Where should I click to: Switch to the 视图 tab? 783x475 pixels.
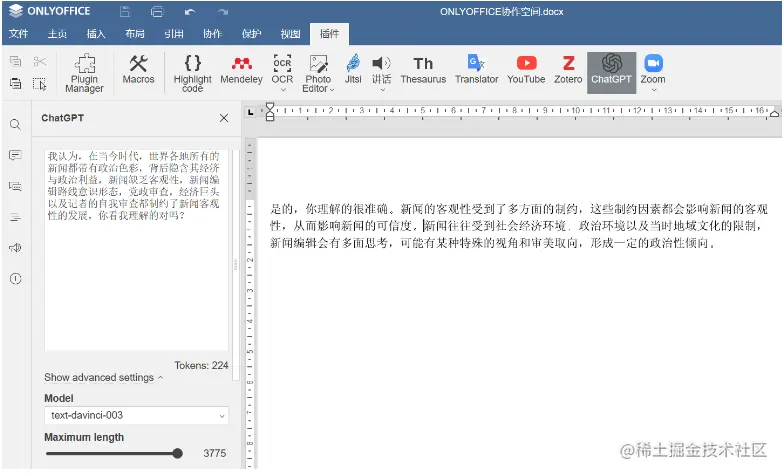coord(290,34)
